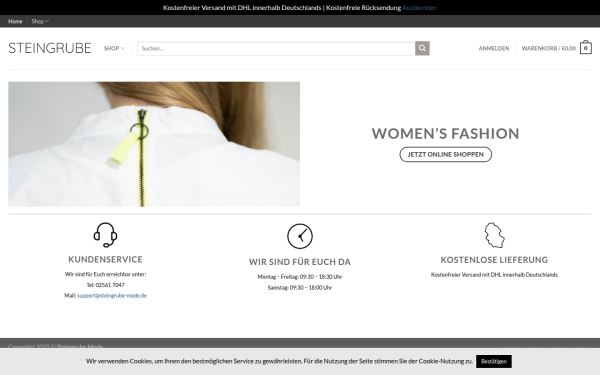Viewport: 600px width, 375px height.
Task: Click the headset Kundenservice icon
Action: (105, 235)
